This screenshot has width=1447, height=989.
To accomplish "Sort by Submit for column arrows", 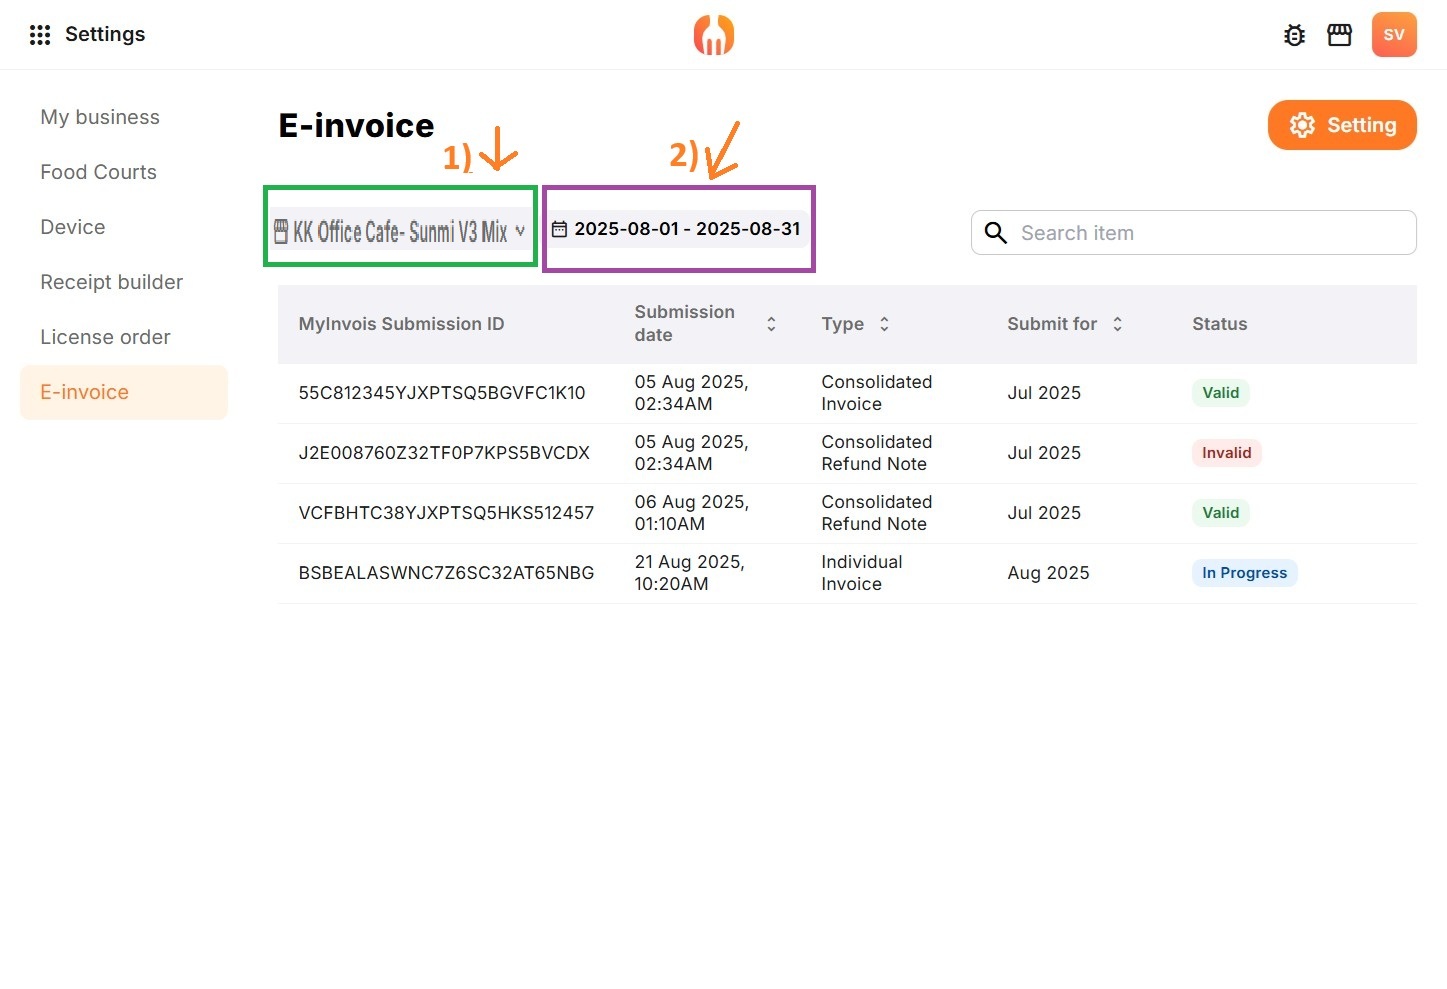I will (1117, 324).
